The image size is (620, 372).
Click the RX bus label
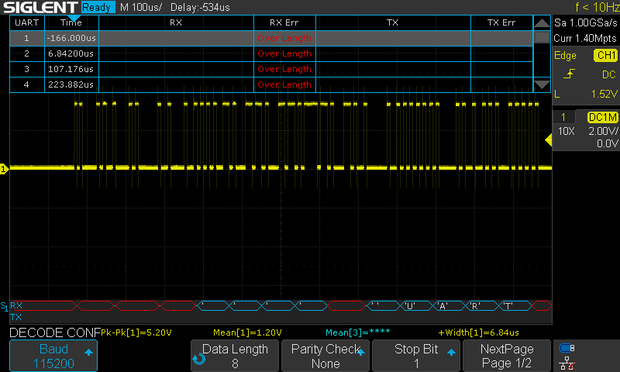(x=16, y=306)
